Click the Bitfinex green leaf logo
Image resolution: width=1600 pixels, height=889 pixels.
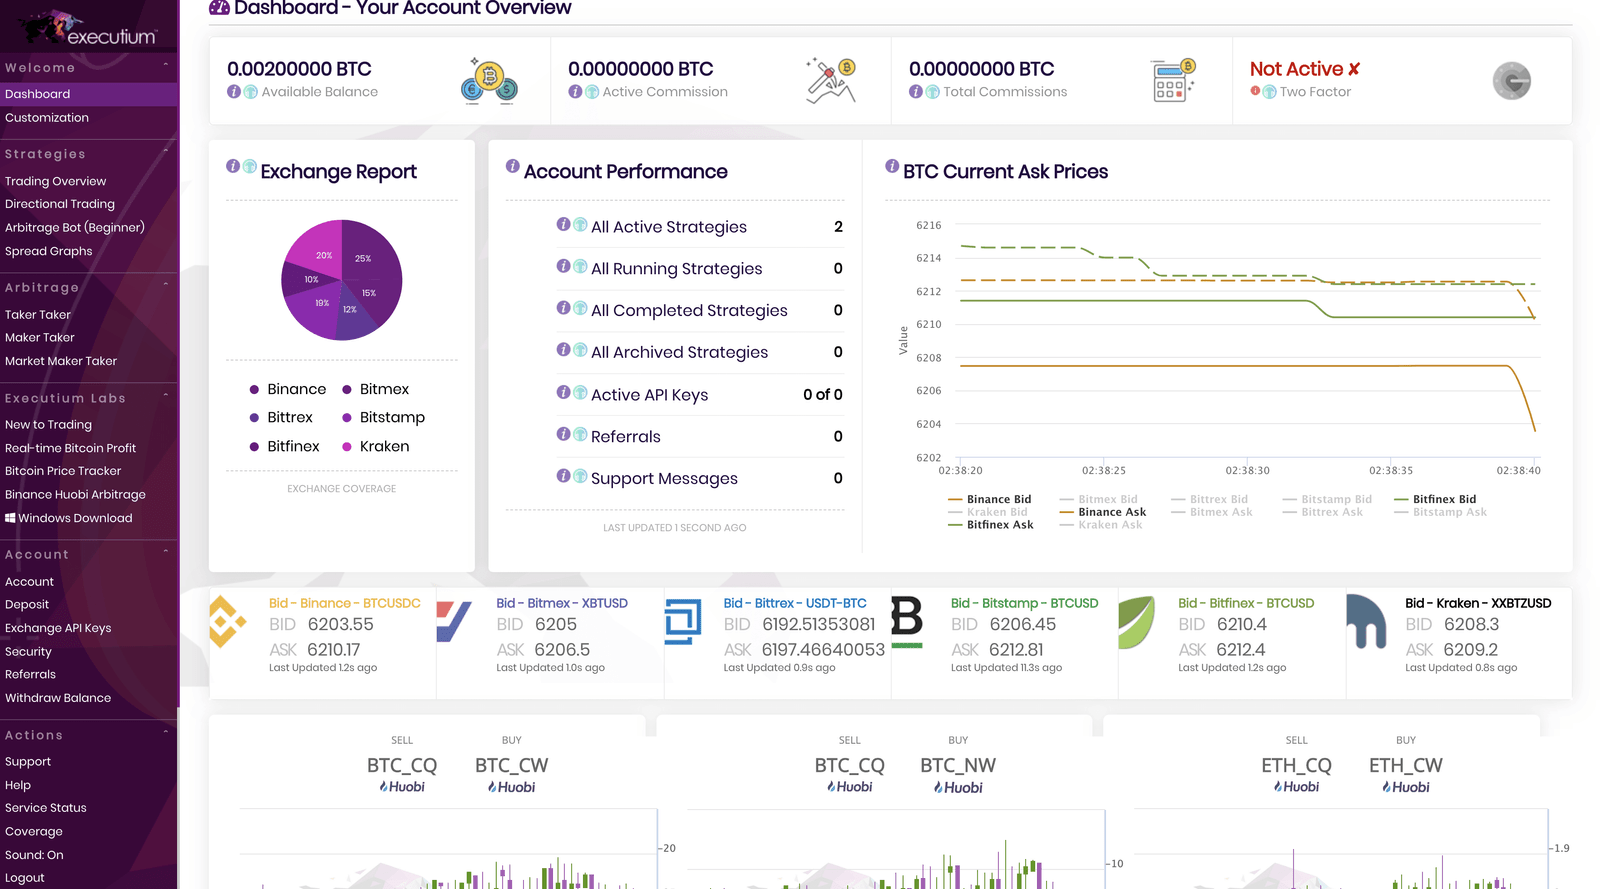(1136, 621)
